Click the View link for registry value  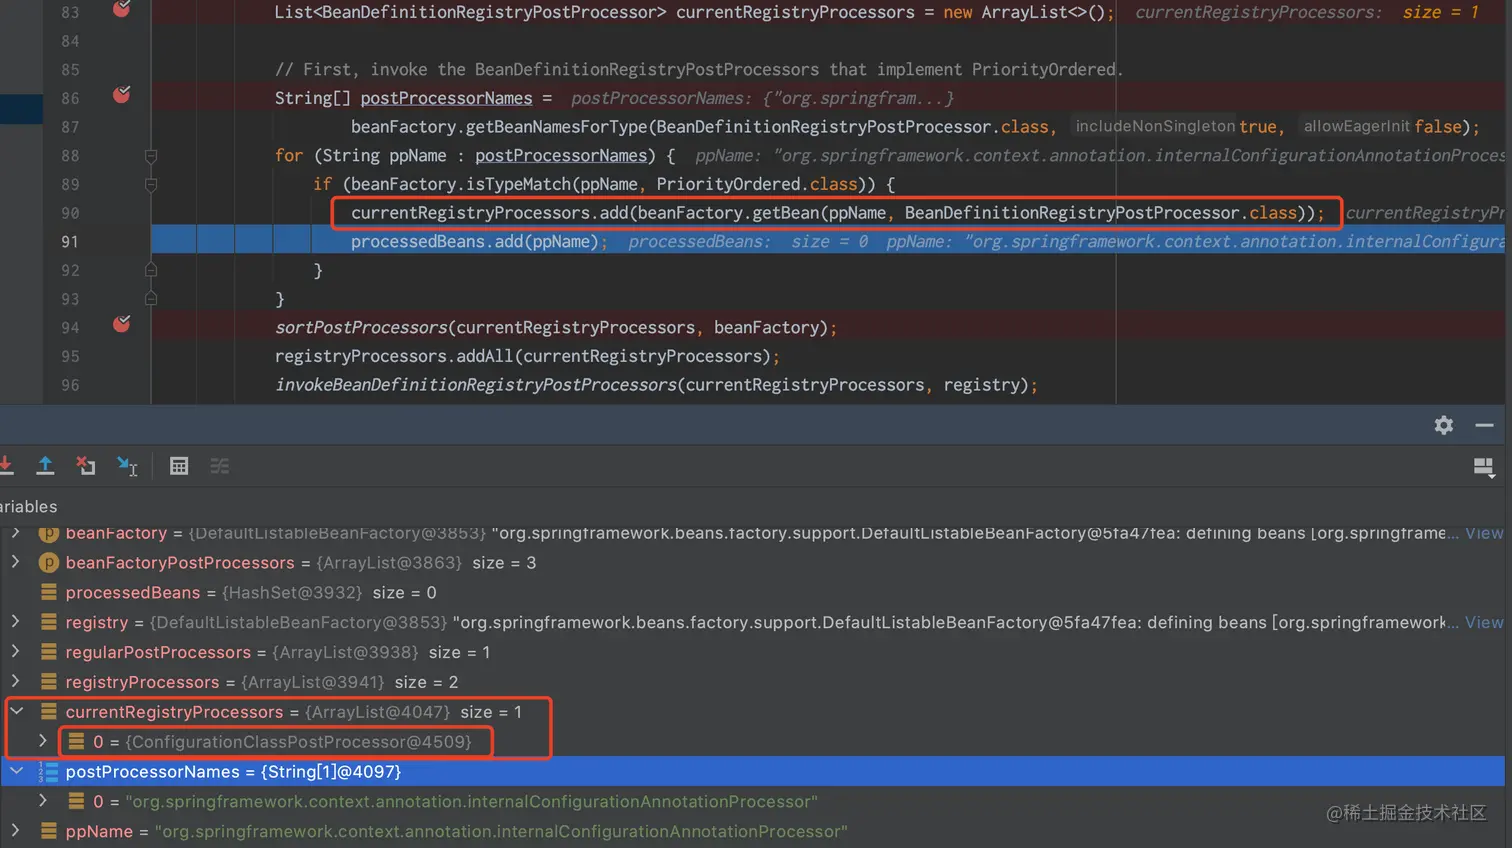1484,622
